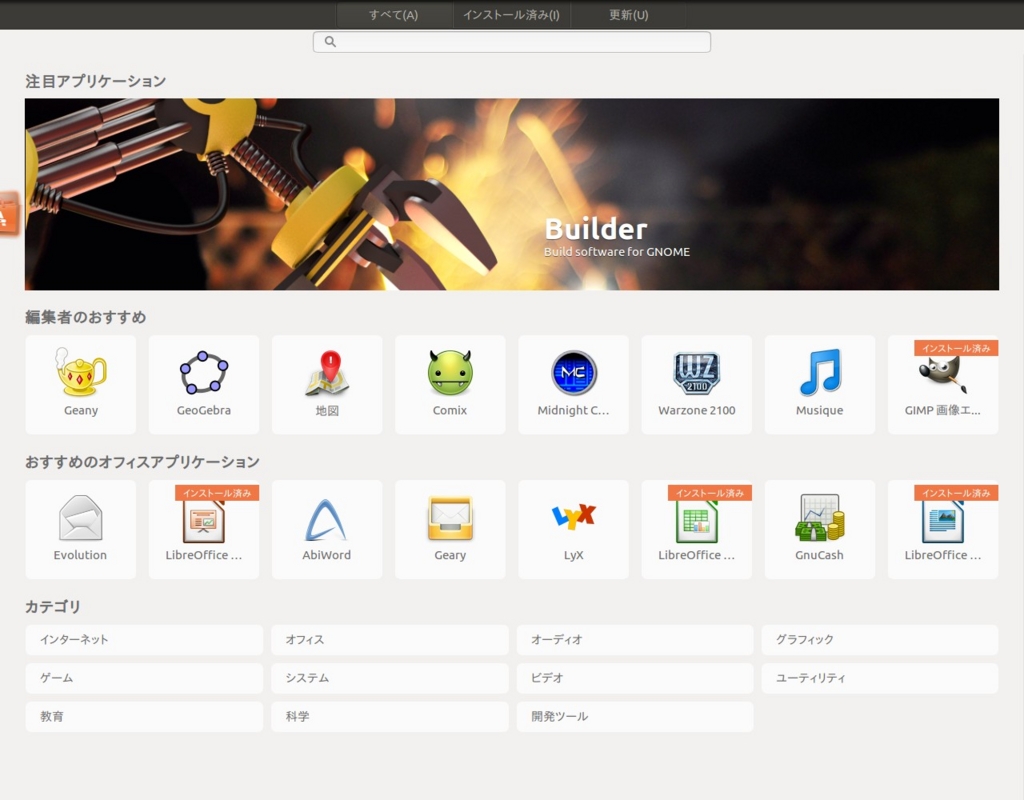This screenshot has height=800, width=1024.
Task: Switch to the 更新(U) tab
Action: pyautogui.click(x=628, y=14)
